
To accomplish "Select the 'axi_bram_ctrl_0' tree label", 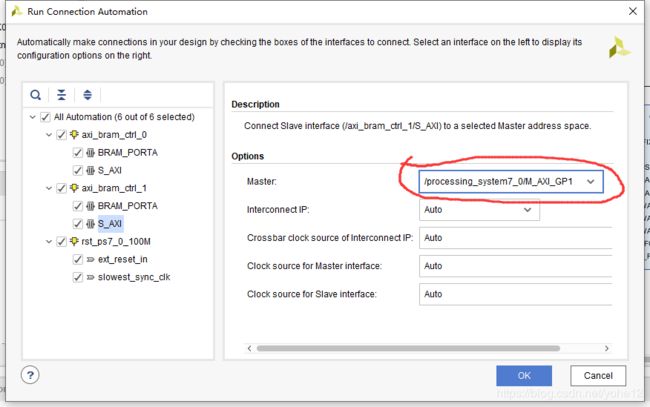I will click(114, 135).
